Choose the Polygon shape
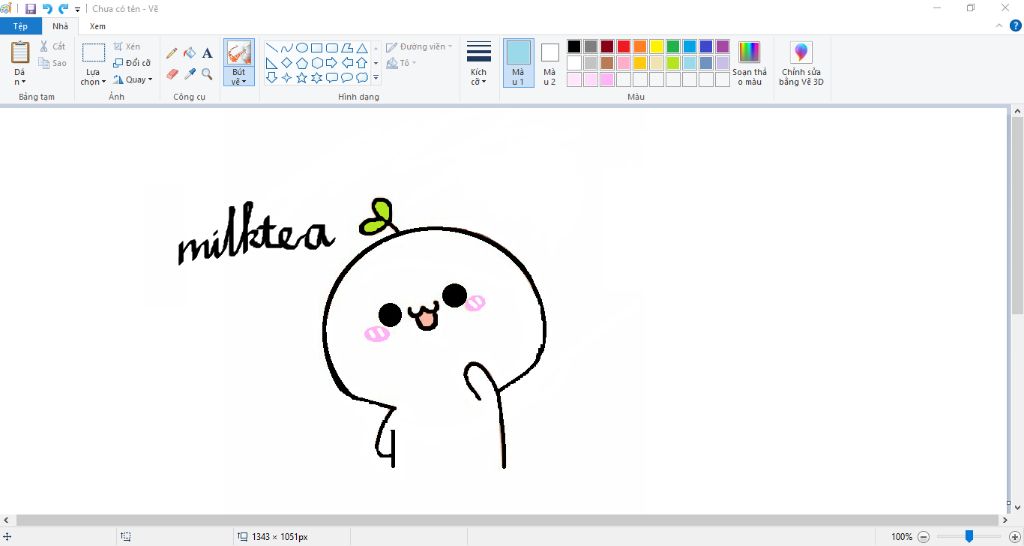 347,48
